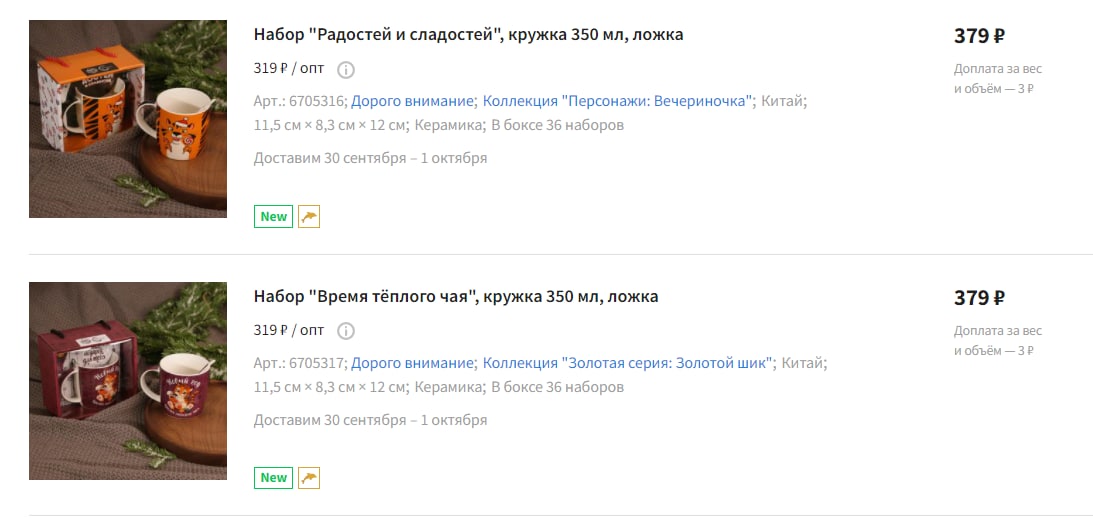Click 319 ₽ / опт price for Время тёплого чая set
Viewport: 1093px width, 519px height.
(289, 330)
